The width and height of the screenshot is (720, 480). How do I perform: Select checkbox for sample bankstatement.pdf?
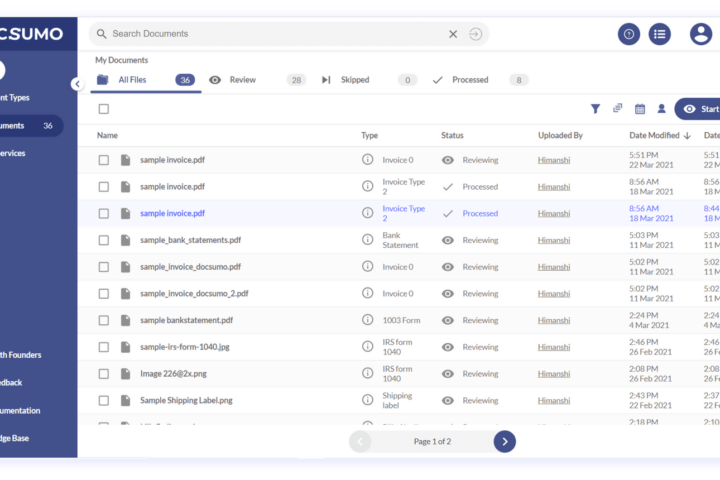104,320
